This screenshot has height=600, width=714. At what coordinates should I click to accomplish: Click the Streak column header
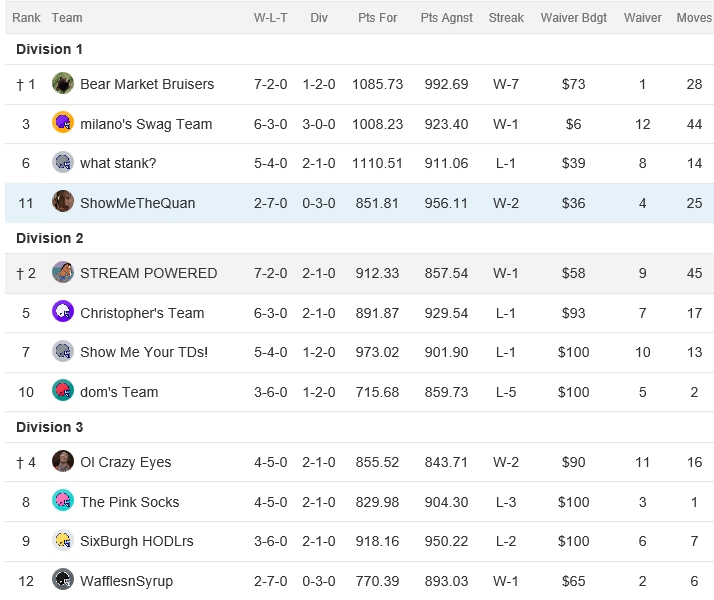pos(506,18)
